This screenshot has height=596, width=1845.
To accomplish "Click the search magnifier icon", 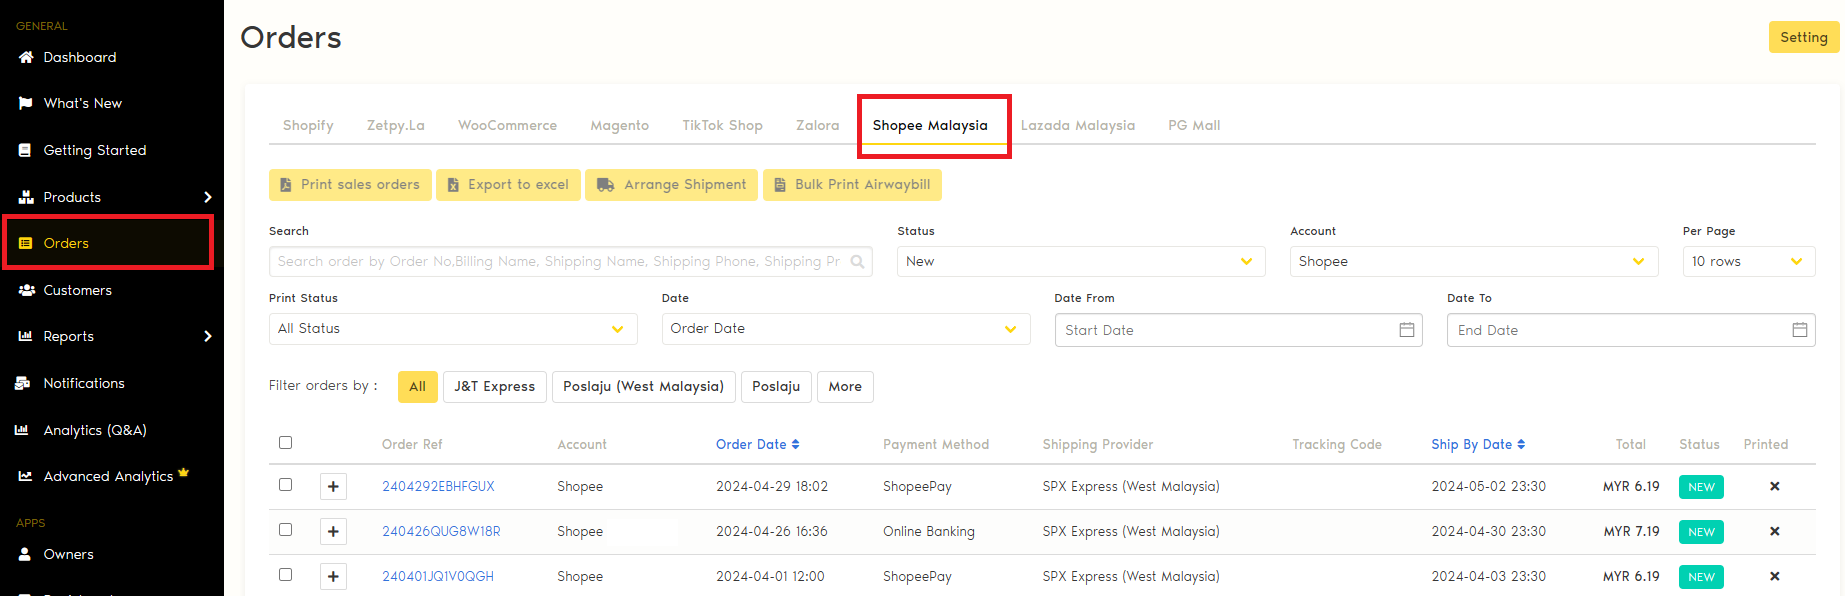I will [x=857, y=262].
